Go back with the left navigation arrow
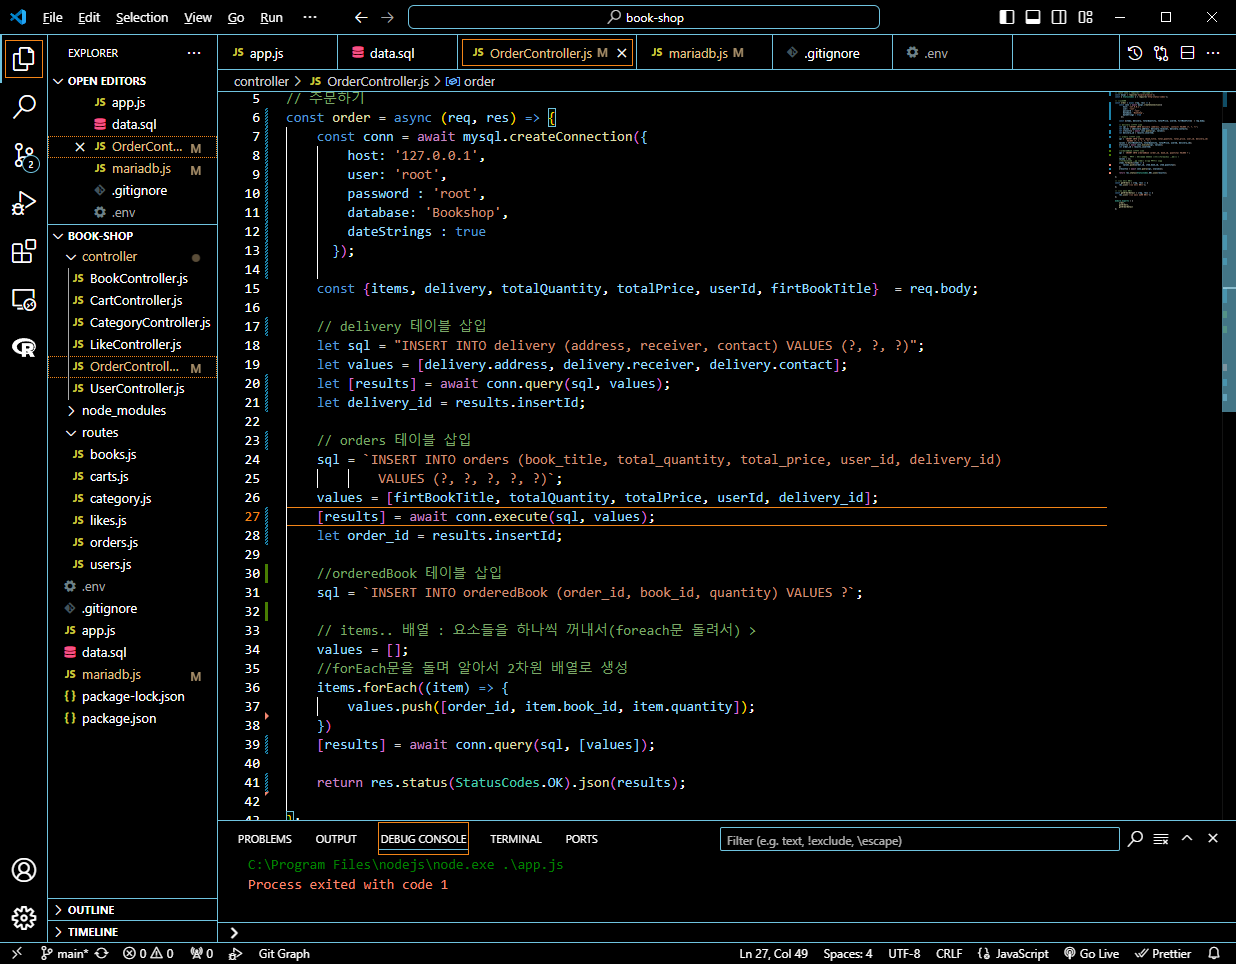The image size is (1236, 964). pos(361,17)
